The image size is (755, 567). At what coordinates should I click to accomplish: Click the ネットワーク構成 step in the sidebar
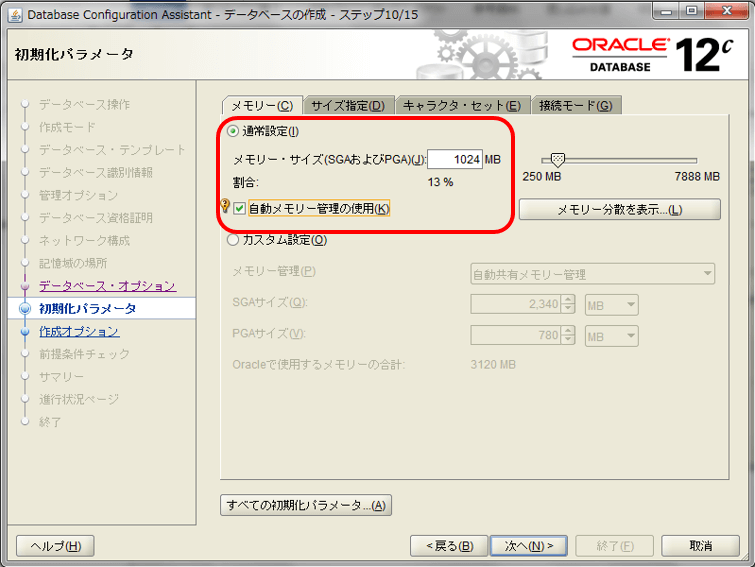coord(84,241)
